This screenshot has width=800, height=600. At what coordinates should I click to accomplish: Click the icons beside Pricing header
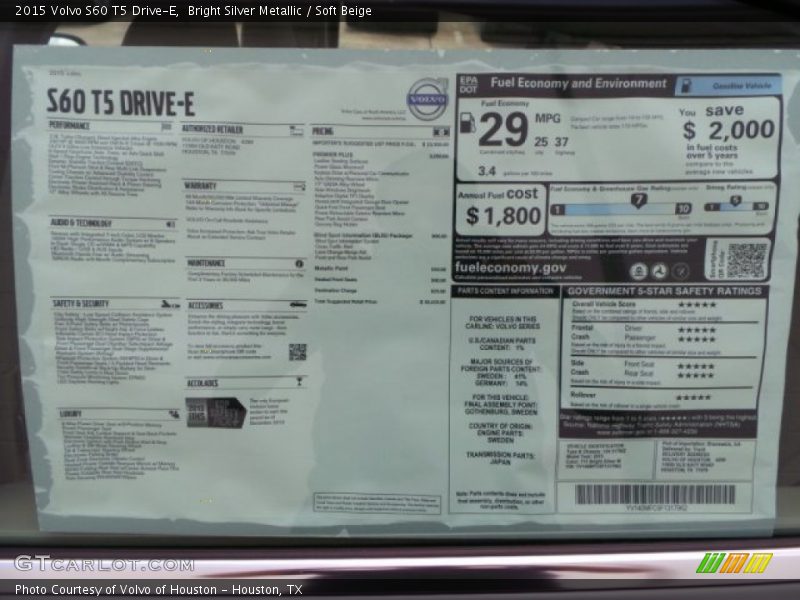441,132
